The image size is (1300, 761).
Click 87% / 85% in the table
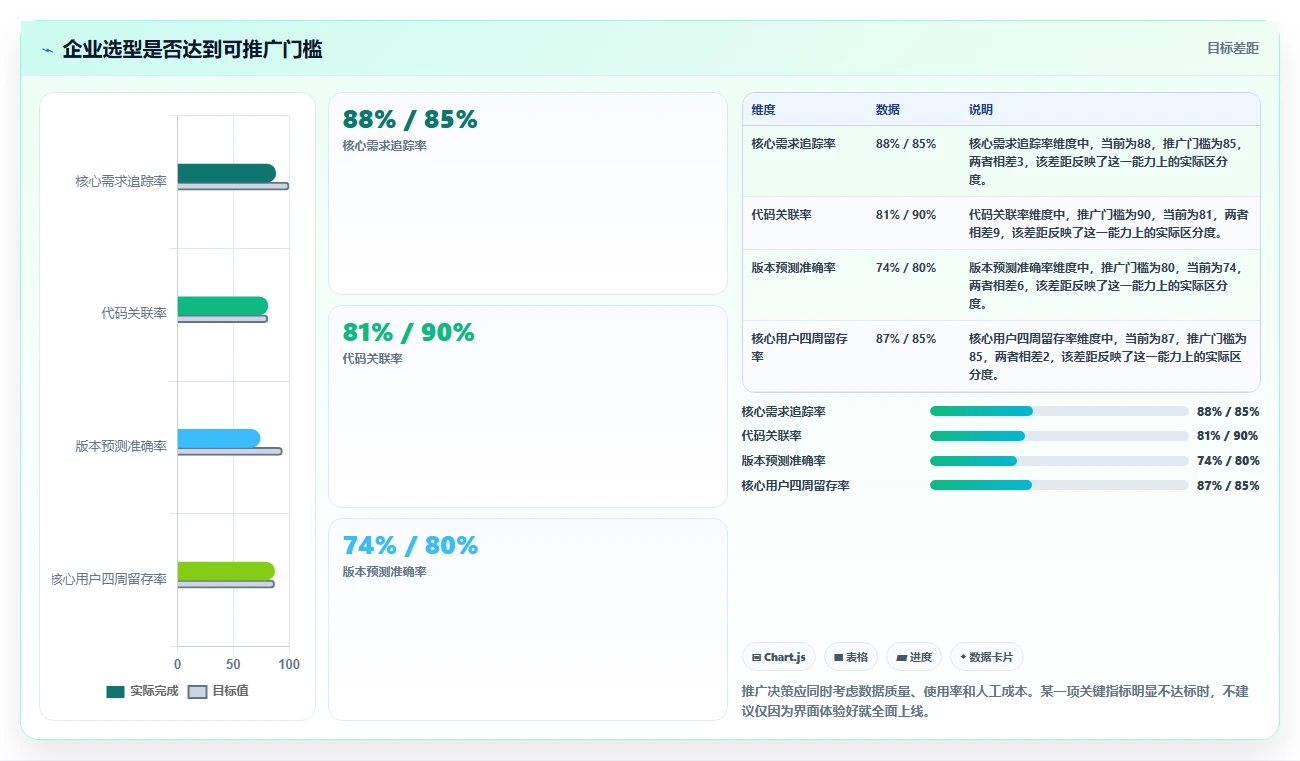click(x=906, y=339)
